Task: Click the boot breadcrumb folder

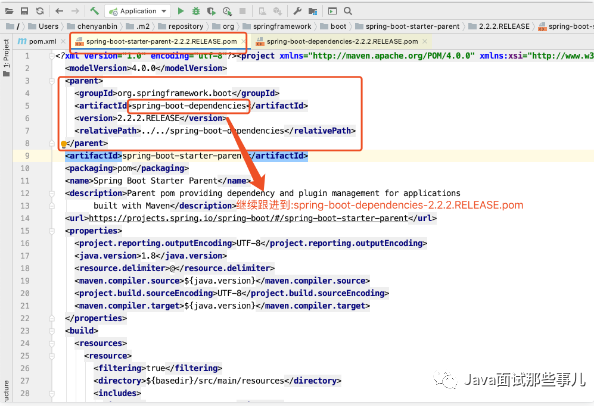Action: tap(333, 26)
